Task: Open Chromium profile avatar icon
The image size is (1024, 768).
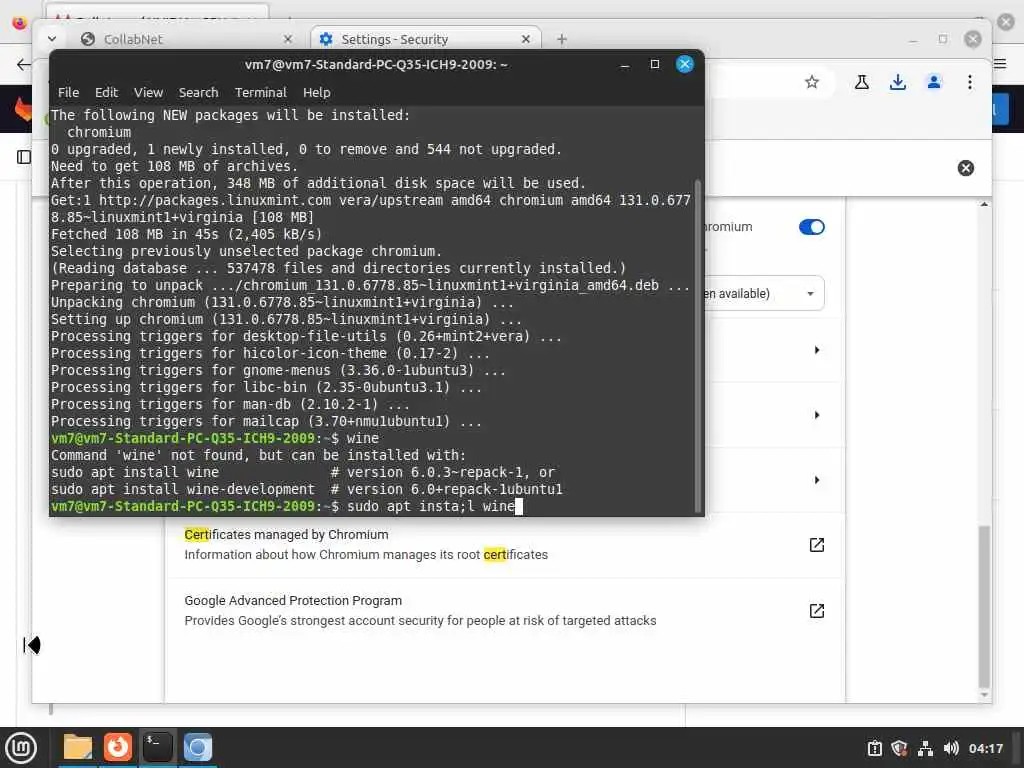Action: (x=934, y=82)
